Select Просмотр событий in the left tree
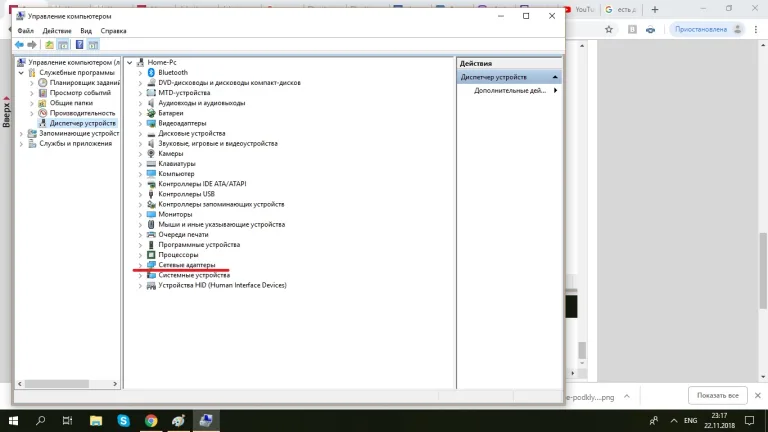The image size is (768, 432). tap(80, 93)
